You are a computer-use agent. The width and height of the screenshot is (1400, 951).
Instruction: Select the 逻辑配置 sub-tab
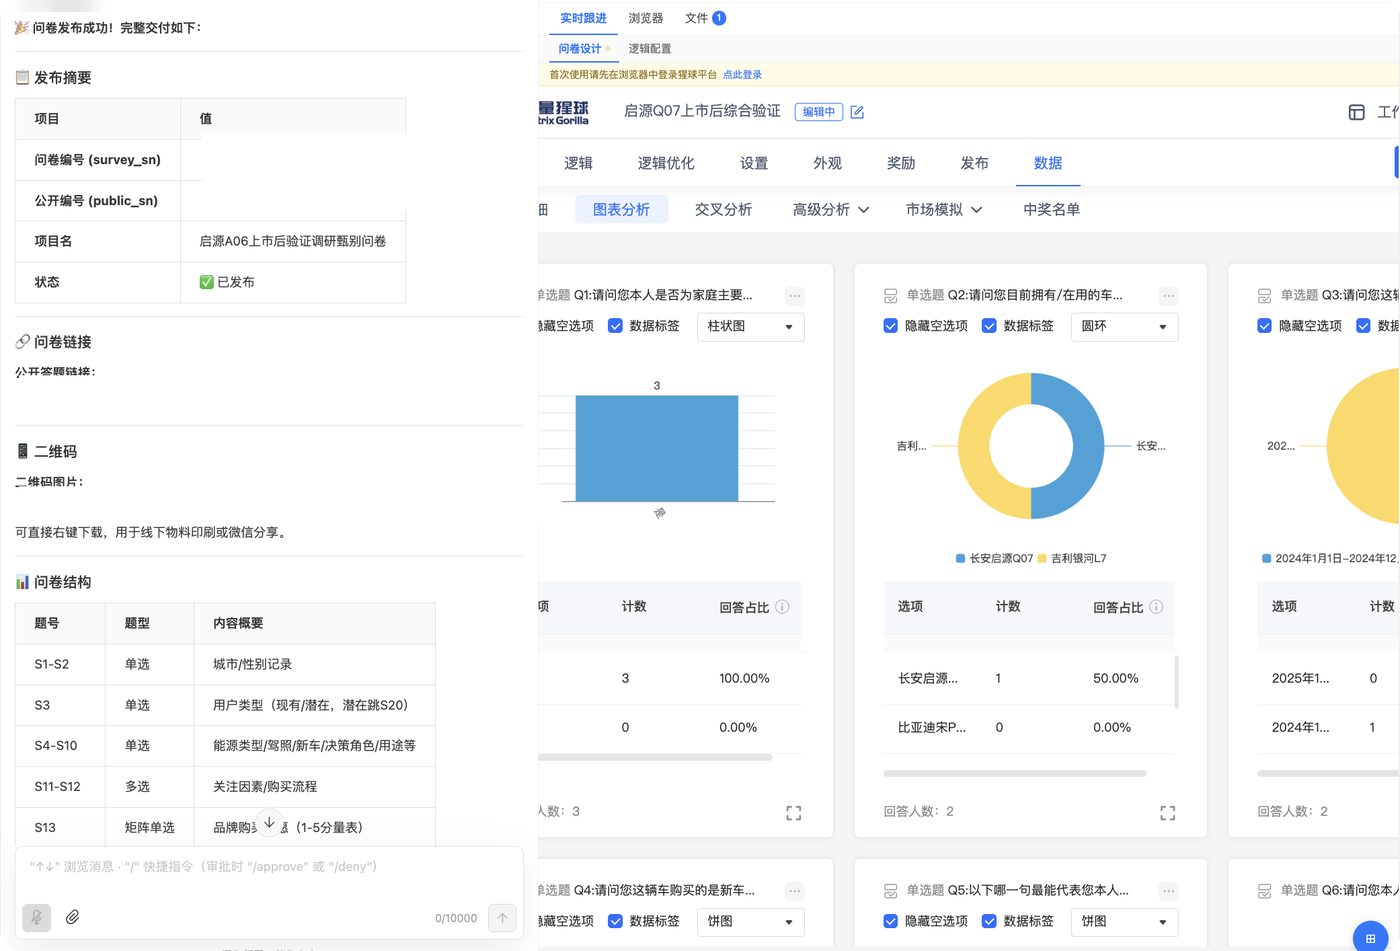(650, 48)
